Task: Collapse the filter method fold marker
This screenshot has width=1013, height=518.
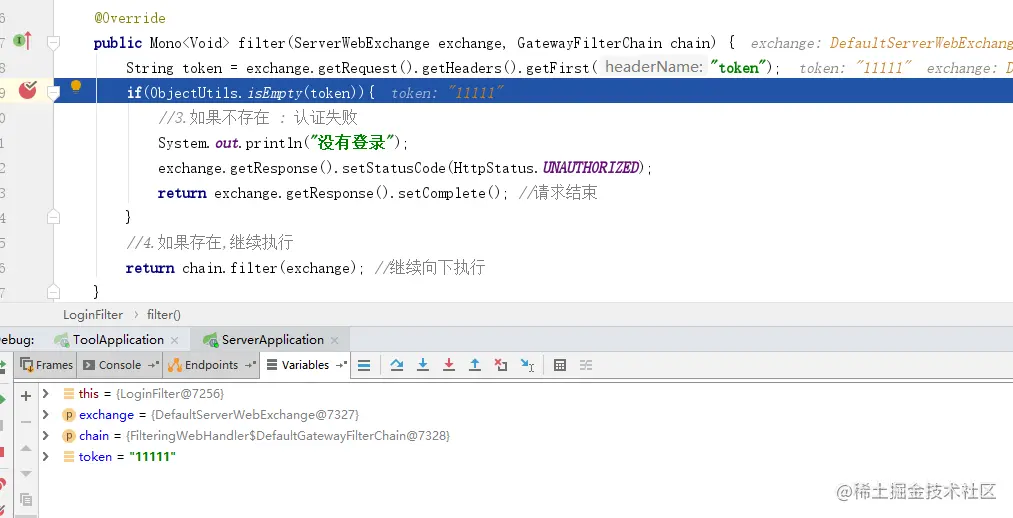Action: click(x=54, y=43)
